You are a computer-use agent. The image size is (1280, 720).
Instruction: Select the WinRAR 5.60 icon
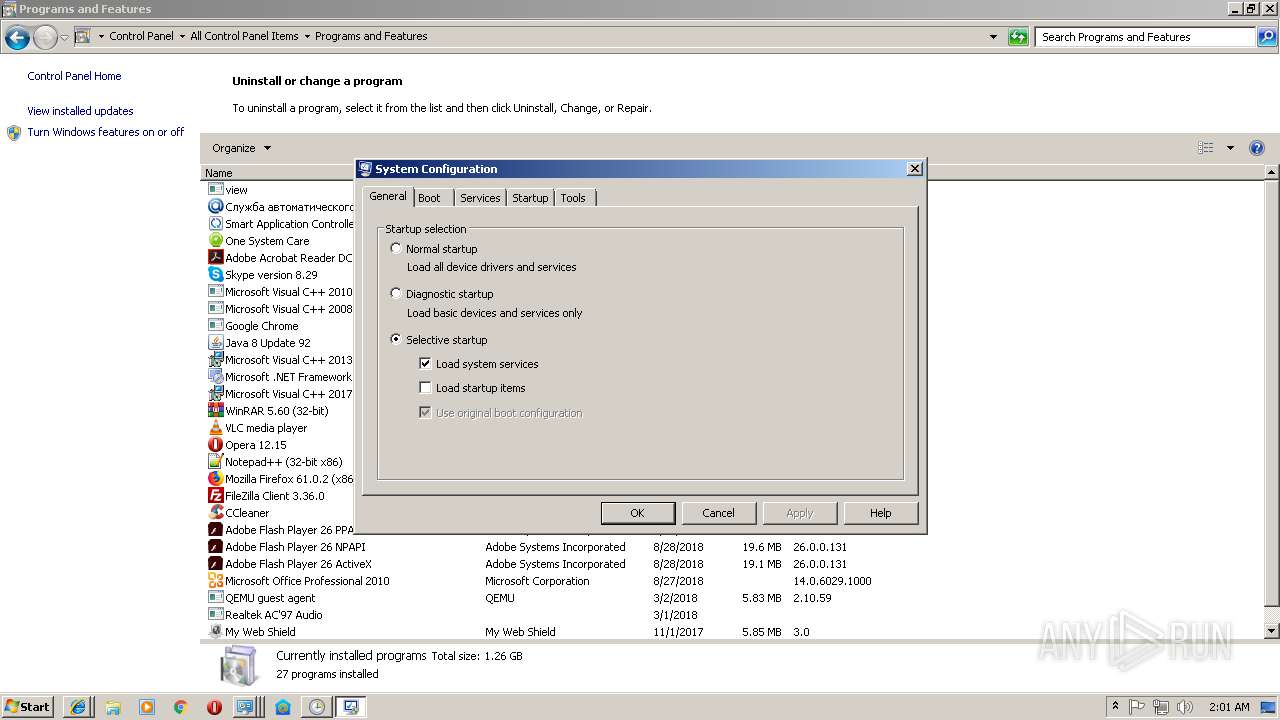point(215,411)
